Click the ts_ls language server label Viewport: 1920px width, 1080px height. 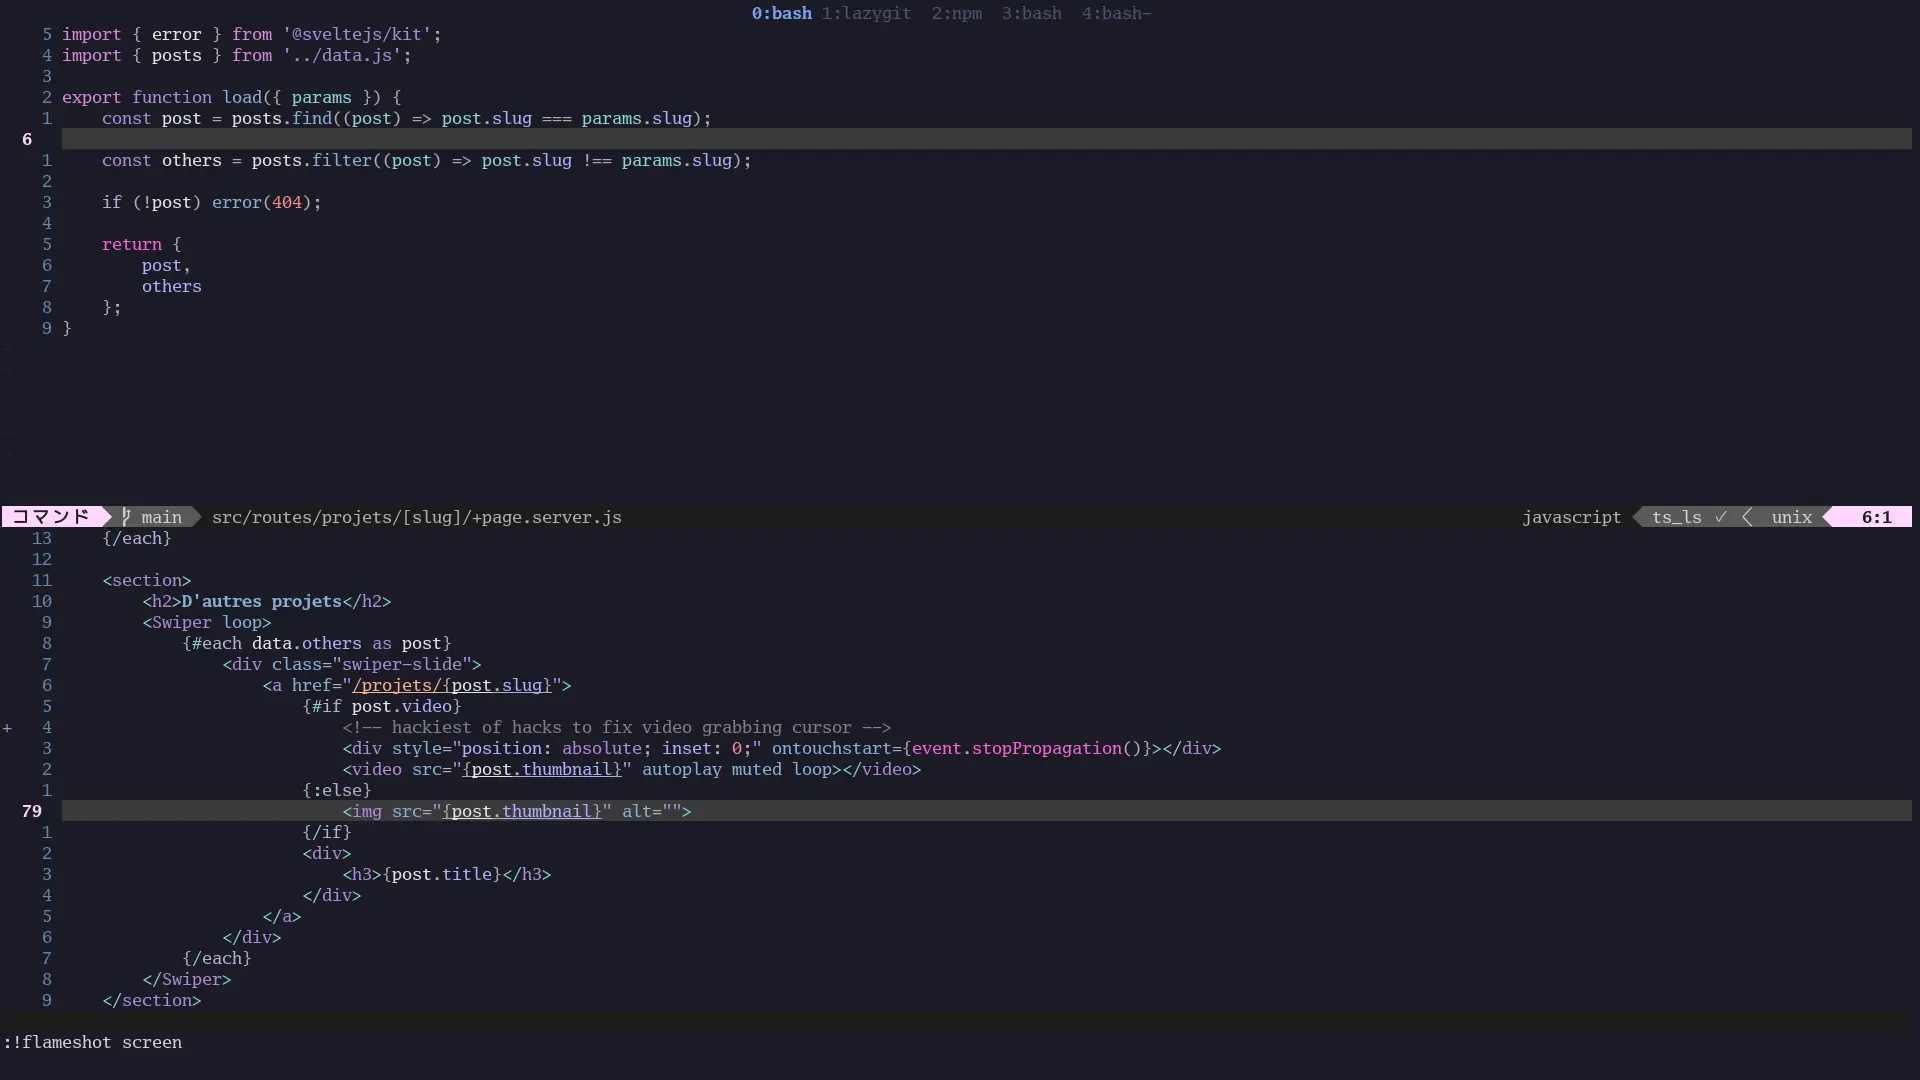click(1676, 517)
